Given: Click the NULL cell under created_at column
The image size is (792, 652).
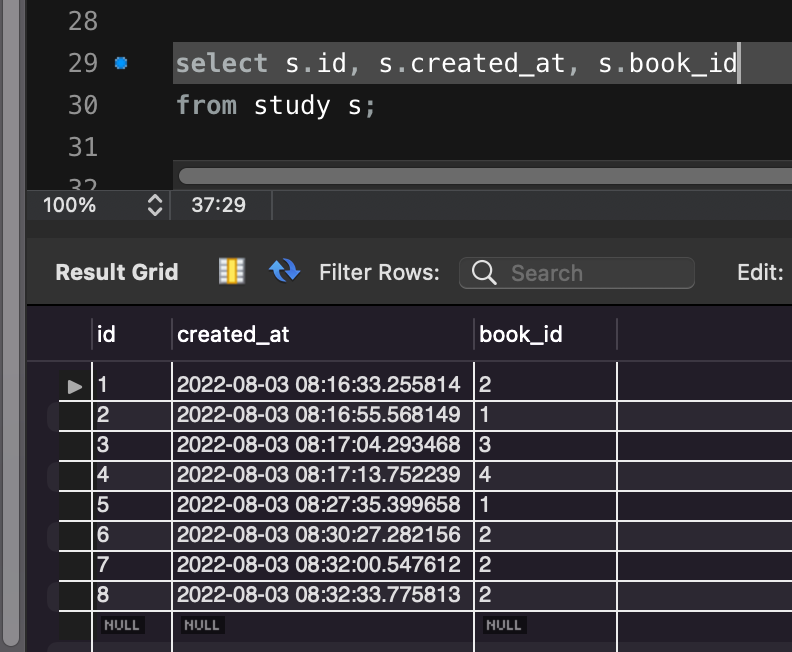Looking at the screenshot, I should [202, 625].
